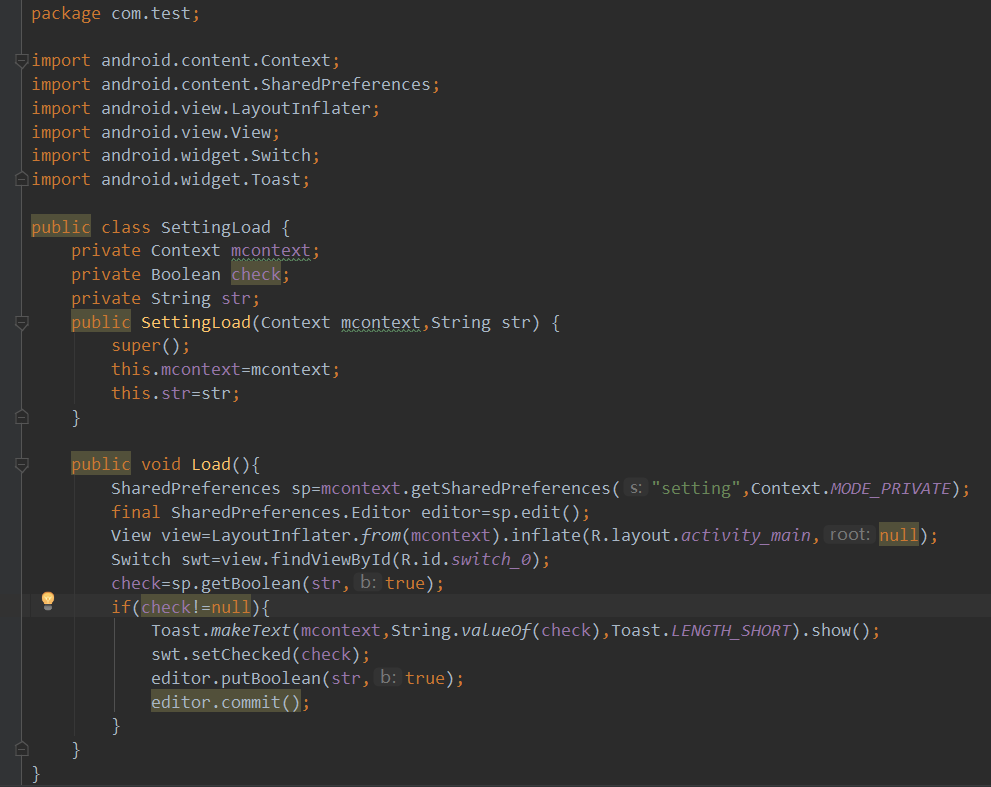The height and width of the screenshot is (787, 991).
Task: Click "LENGTH_SHORT" constant
Action: click(731, 630)
